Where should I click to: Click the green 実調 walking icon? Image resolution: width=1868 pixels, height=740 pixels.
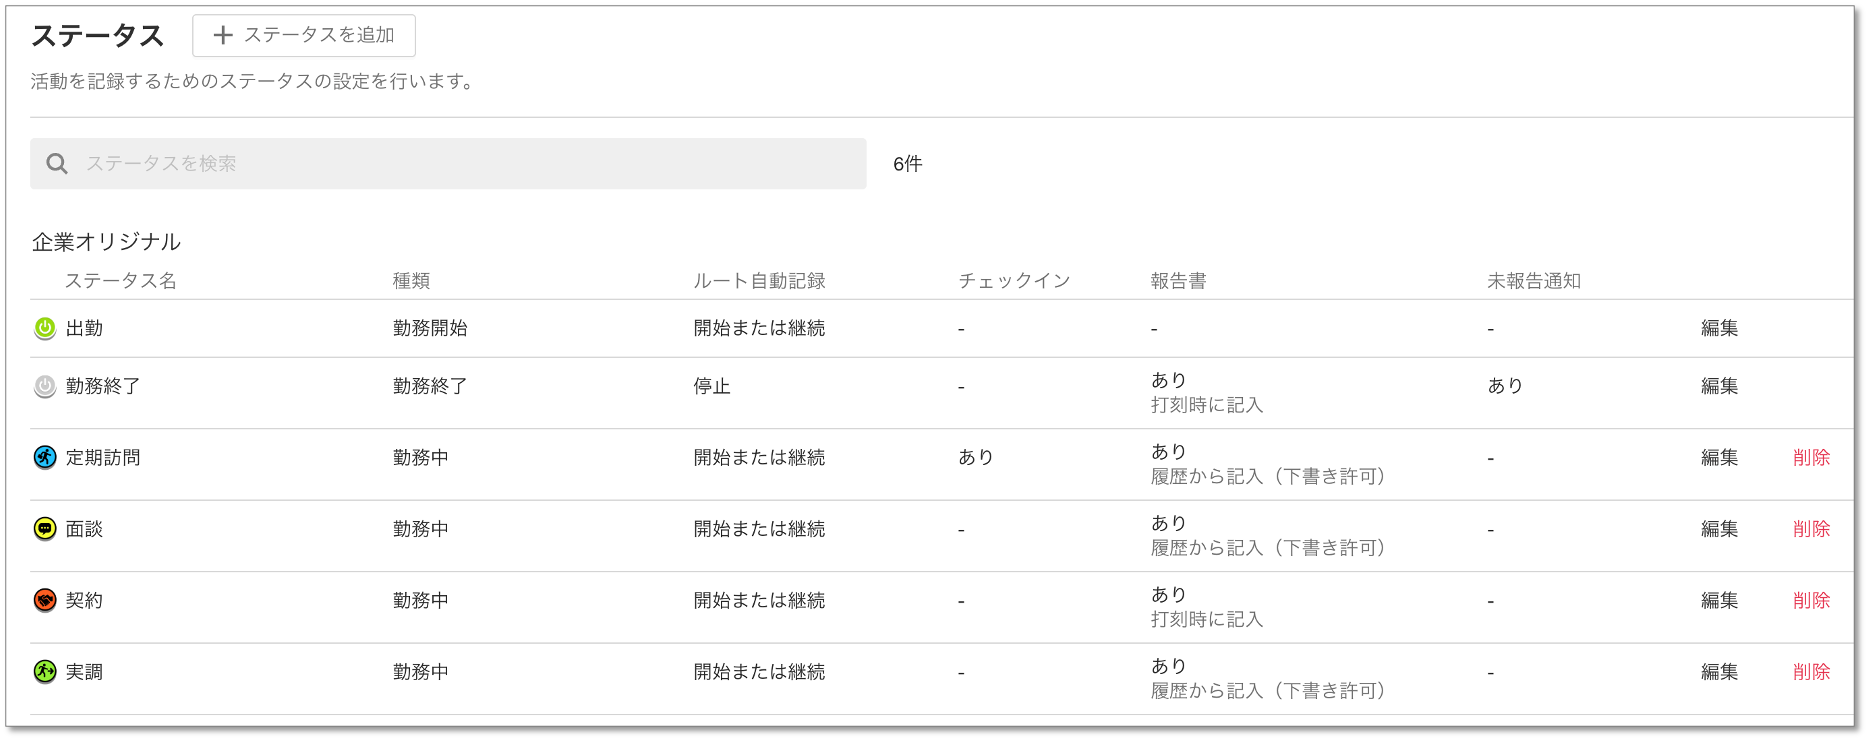point(45,672)
